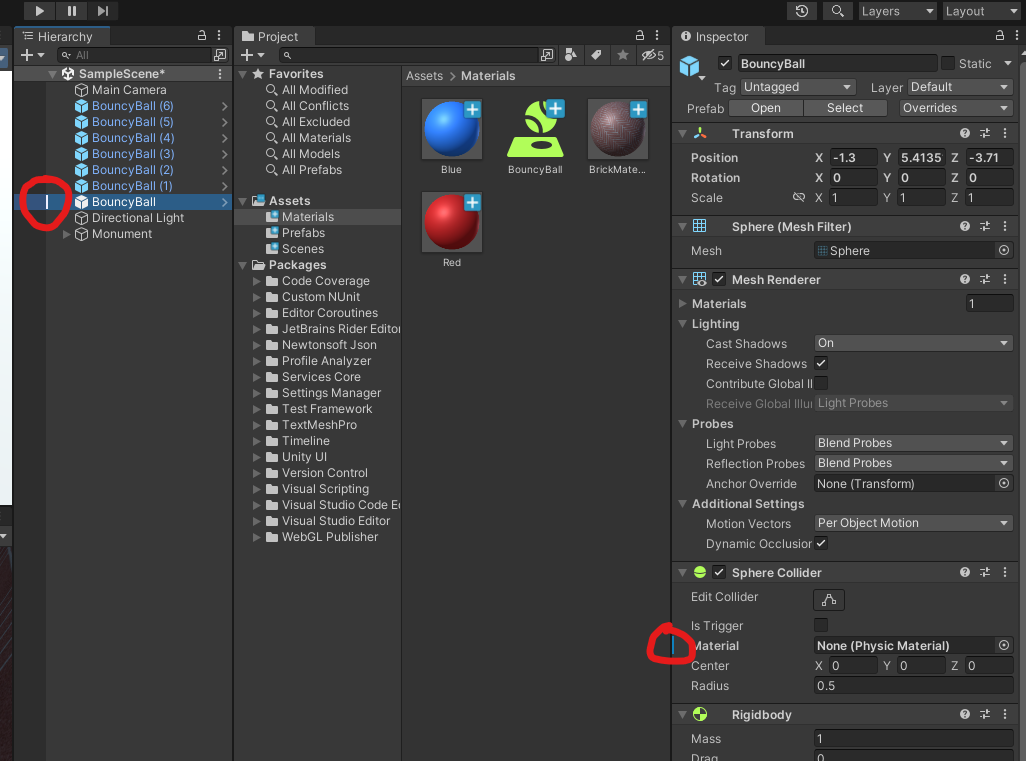Select Main Camera in Hierarchy
Viewport: 1026px width, 761px height.
129,90
